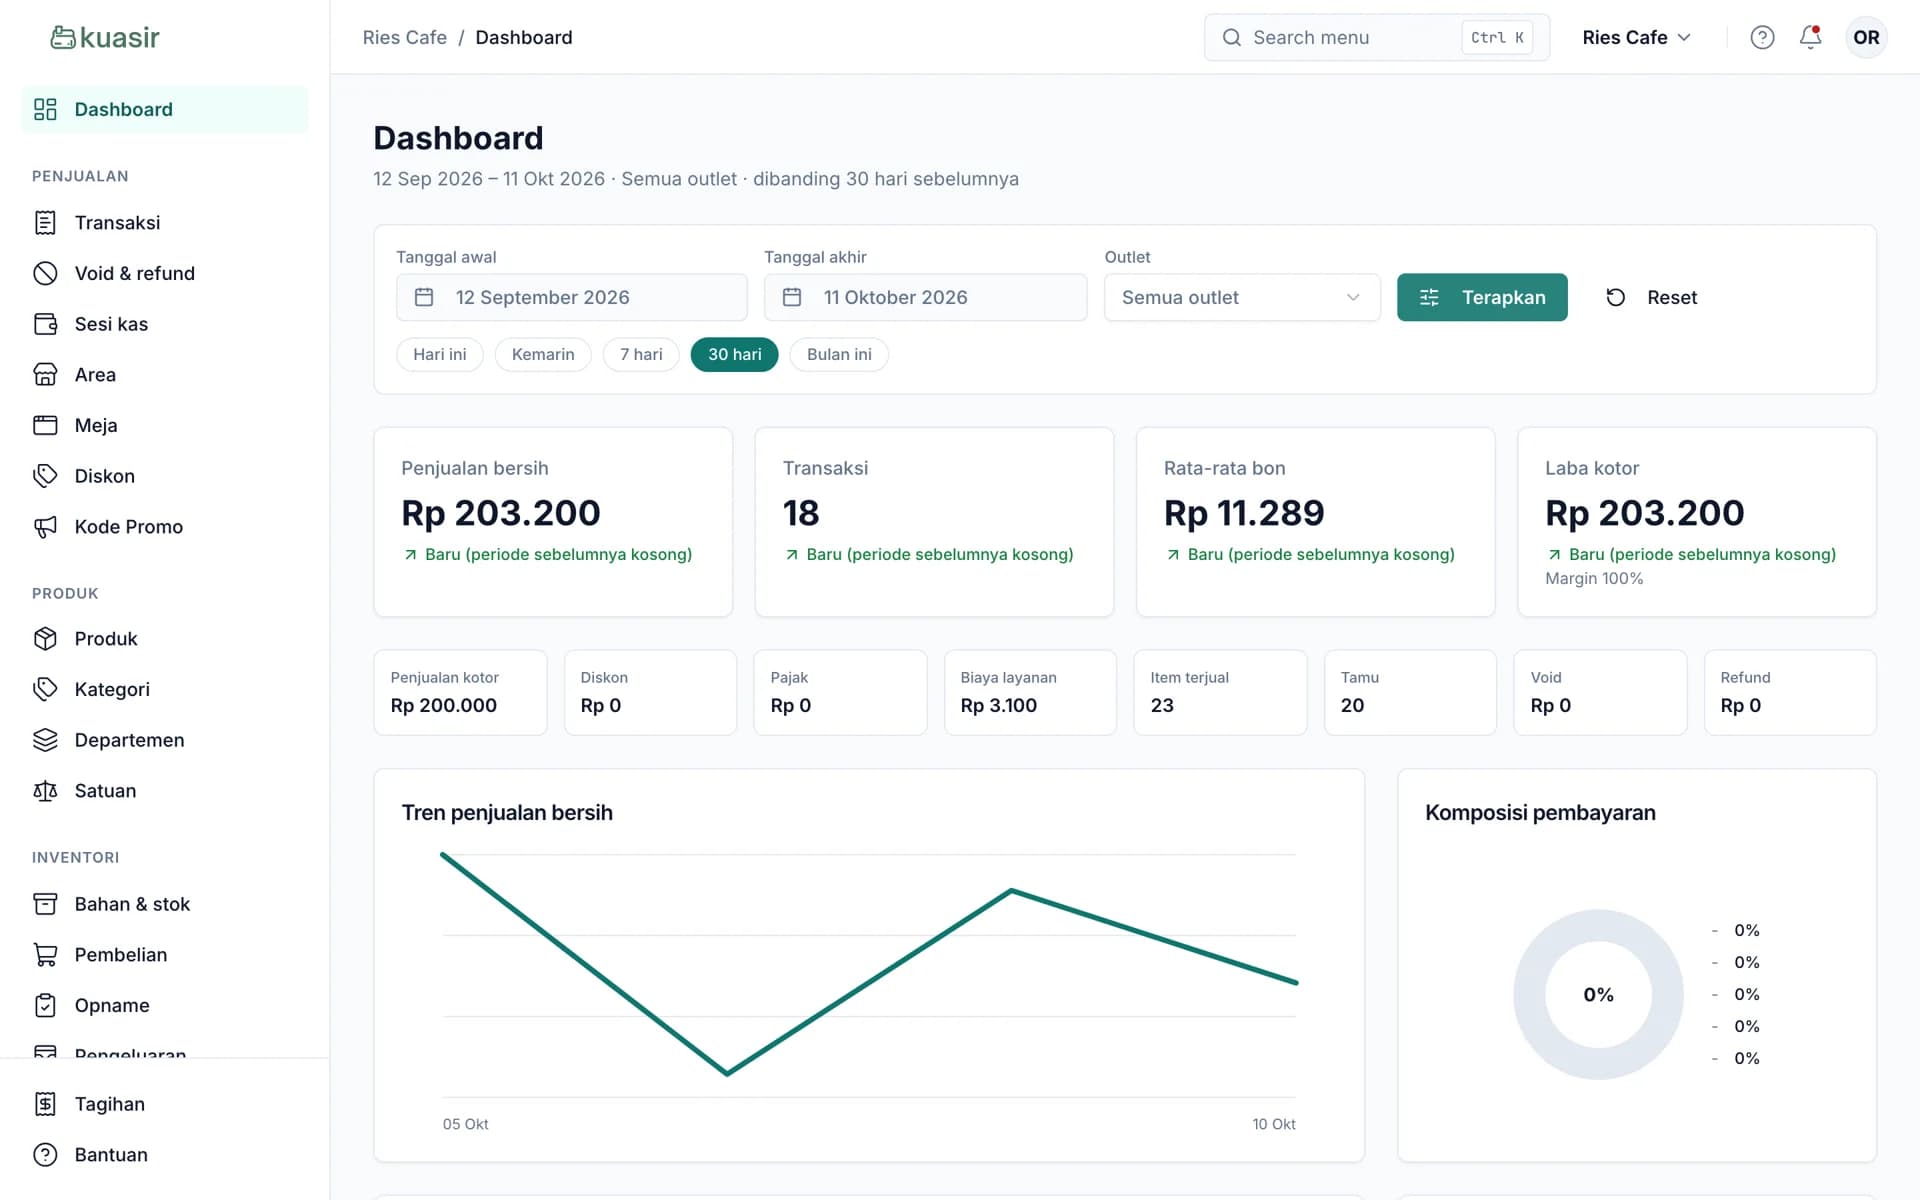Click the Void & refund ban icon
Viewport: 1920px width, 1200px height.
(x=45, y=273)
